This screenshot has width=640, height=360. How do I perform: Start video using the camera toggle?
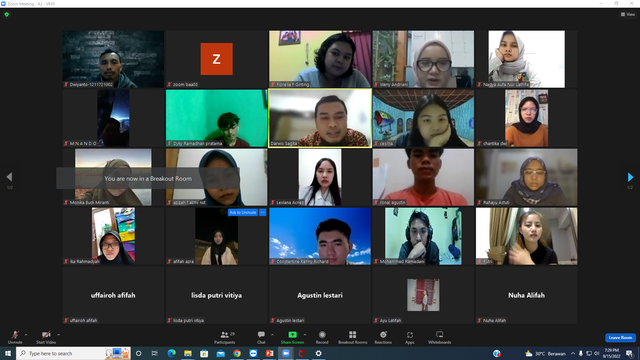pos(46,337)
